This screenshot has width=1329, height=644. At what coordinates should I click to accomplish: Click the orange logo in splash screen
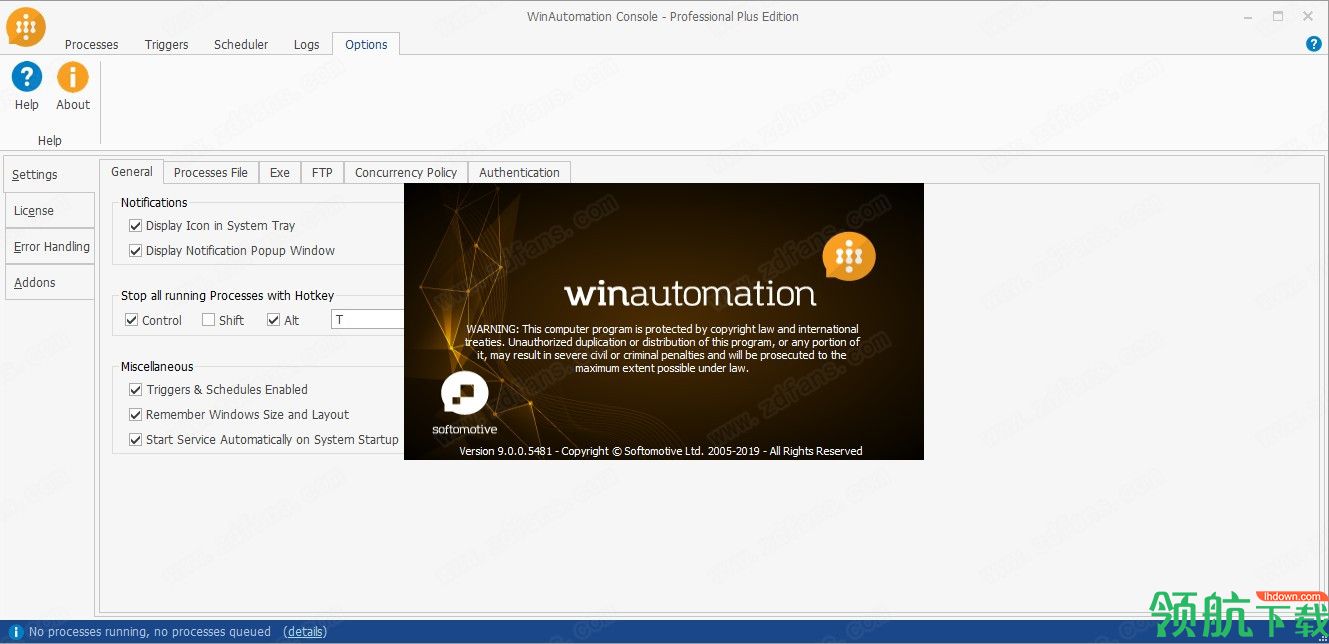pyautogui.click(x=849, y=258)
